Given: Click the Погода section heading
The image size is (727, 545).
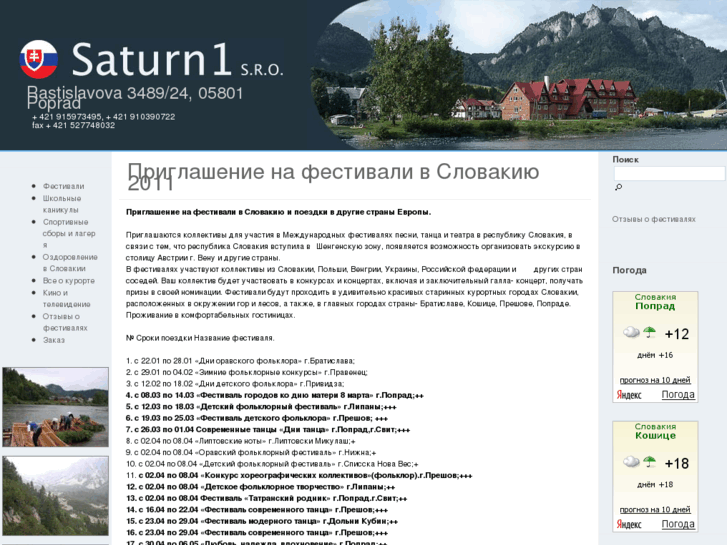Looking at the screenshot, I should click(629, 270).
